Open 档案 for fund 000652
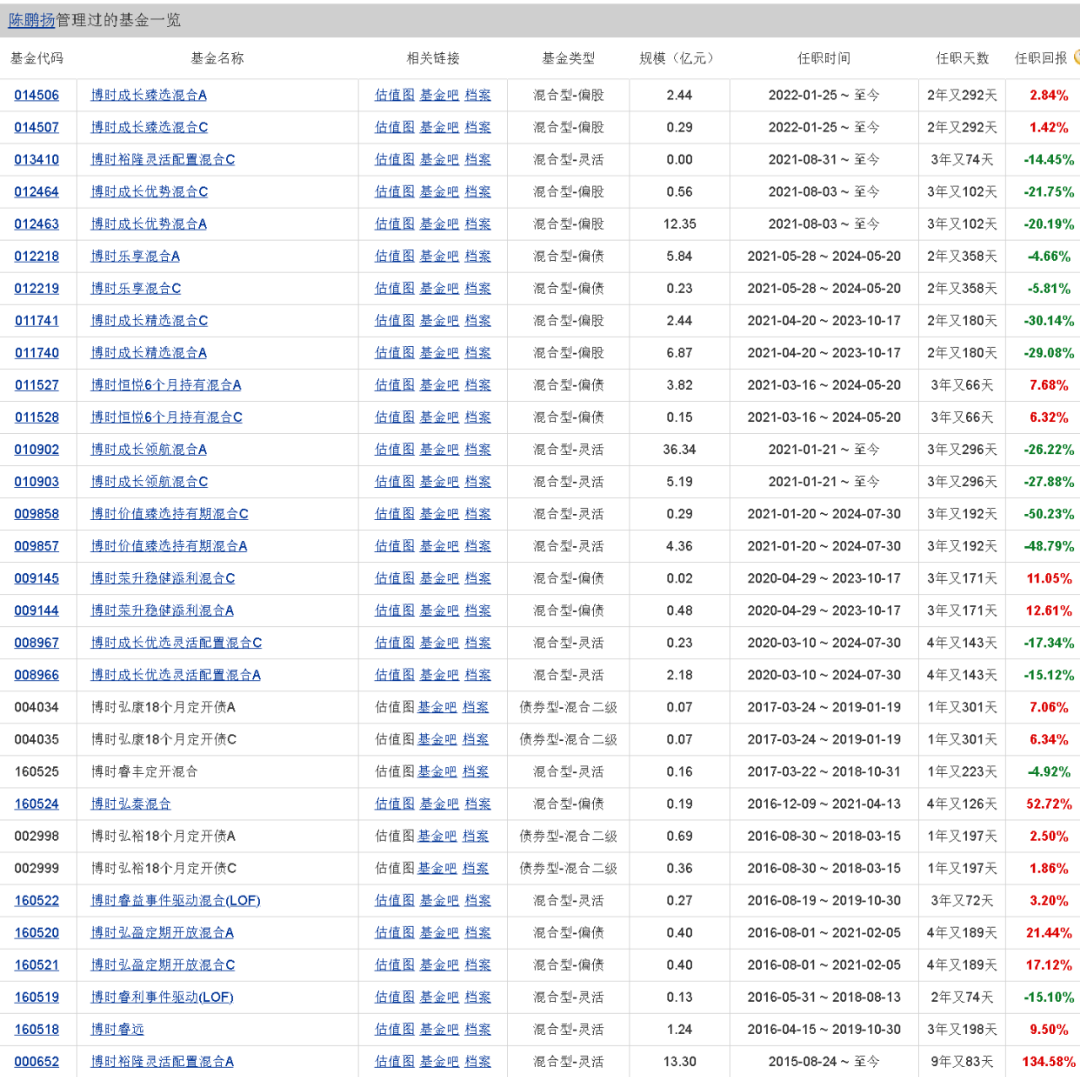Viewport: 1080px width, 1077px height. point(478,1062)
